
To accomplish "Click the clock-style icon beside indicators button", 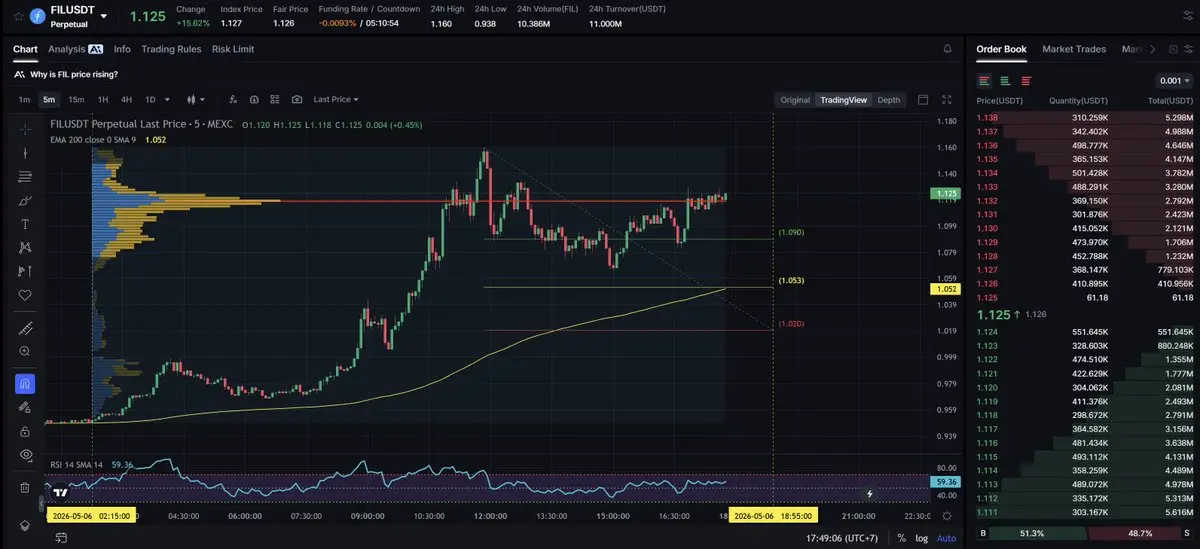I will (254, 100).
